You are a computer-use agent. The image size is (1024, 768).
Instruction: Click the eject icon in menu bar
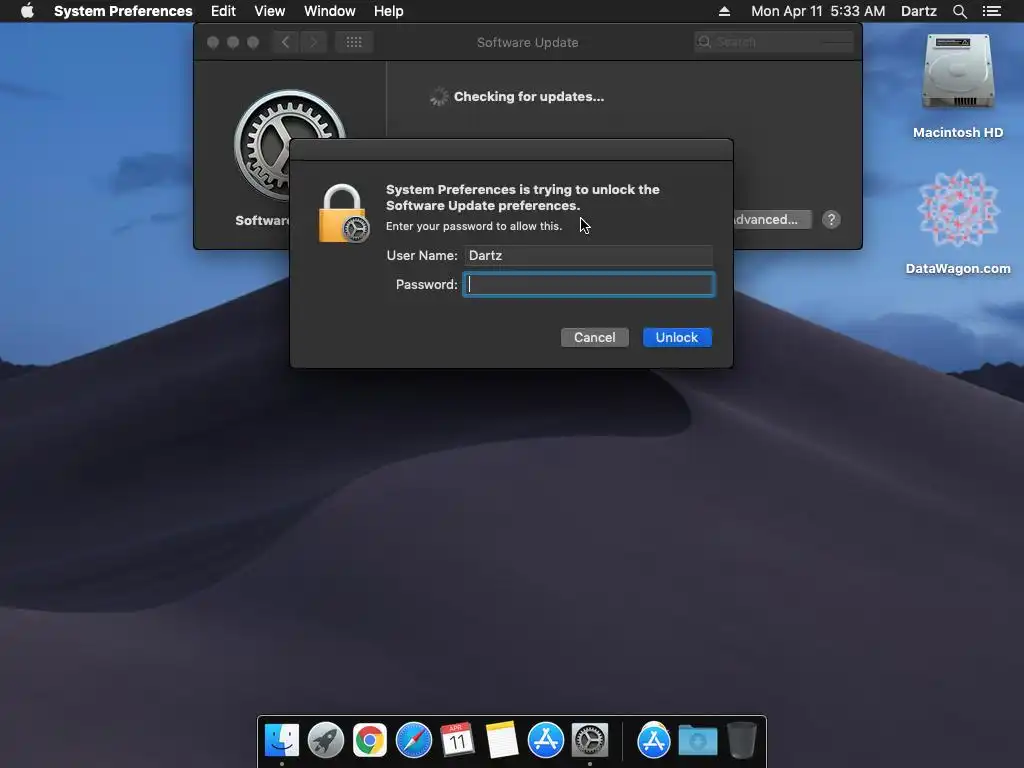724,11
